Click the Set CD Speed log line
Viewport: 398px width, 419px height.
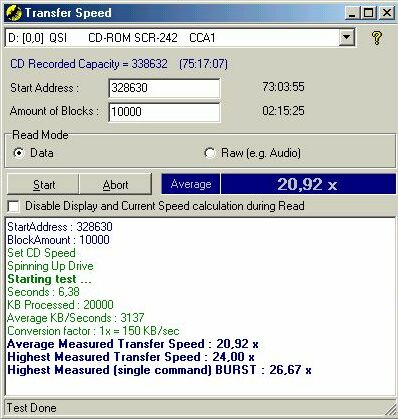point(41,253)
